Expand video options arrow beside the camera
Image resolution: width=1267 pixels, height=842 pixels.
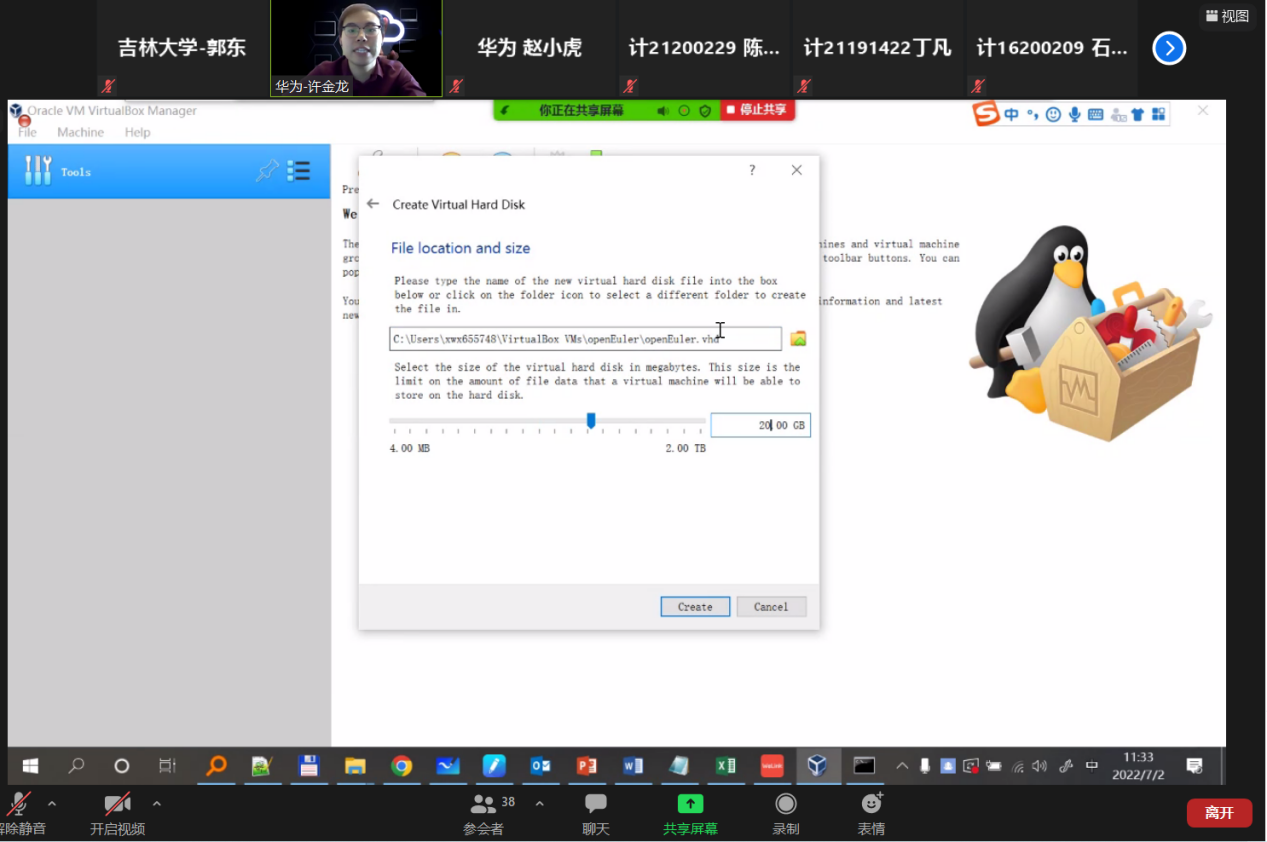(157, 803)
